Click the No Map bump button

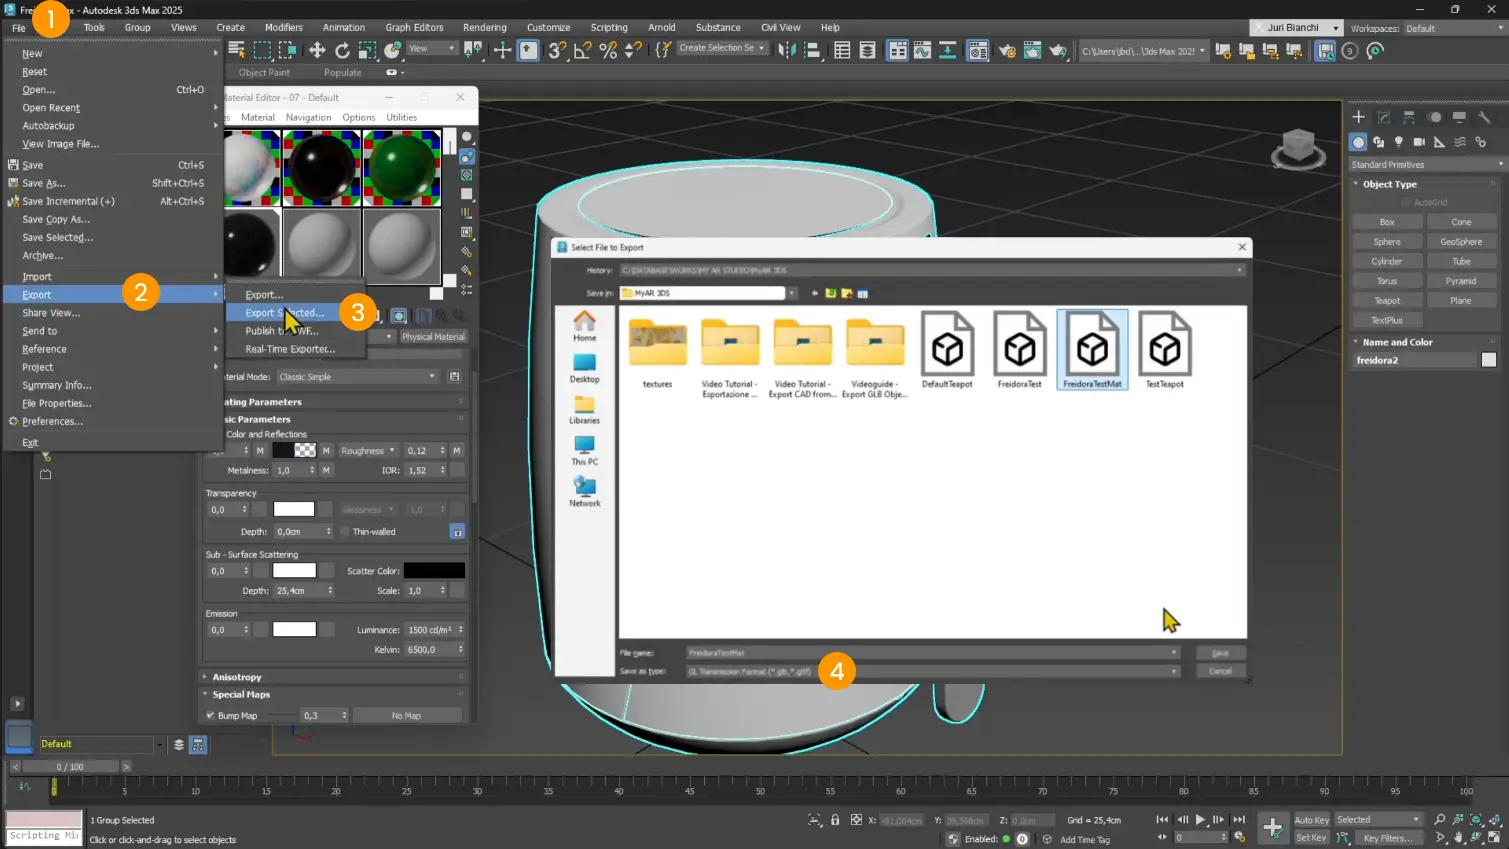(x=407, y=716)
